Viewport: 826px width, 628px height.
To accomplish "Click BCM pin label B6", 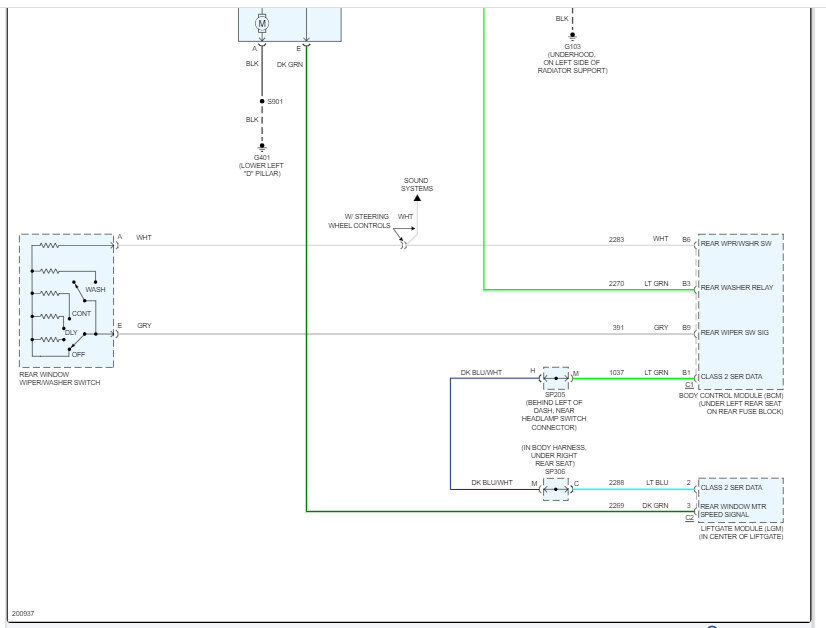I will tap(686, 239).
